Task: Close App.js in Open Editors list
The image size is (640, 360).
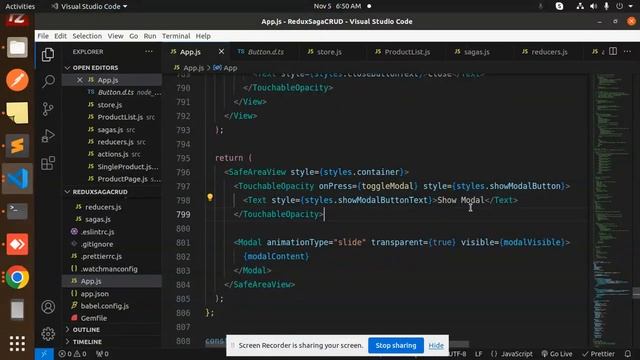Action: 80,80
